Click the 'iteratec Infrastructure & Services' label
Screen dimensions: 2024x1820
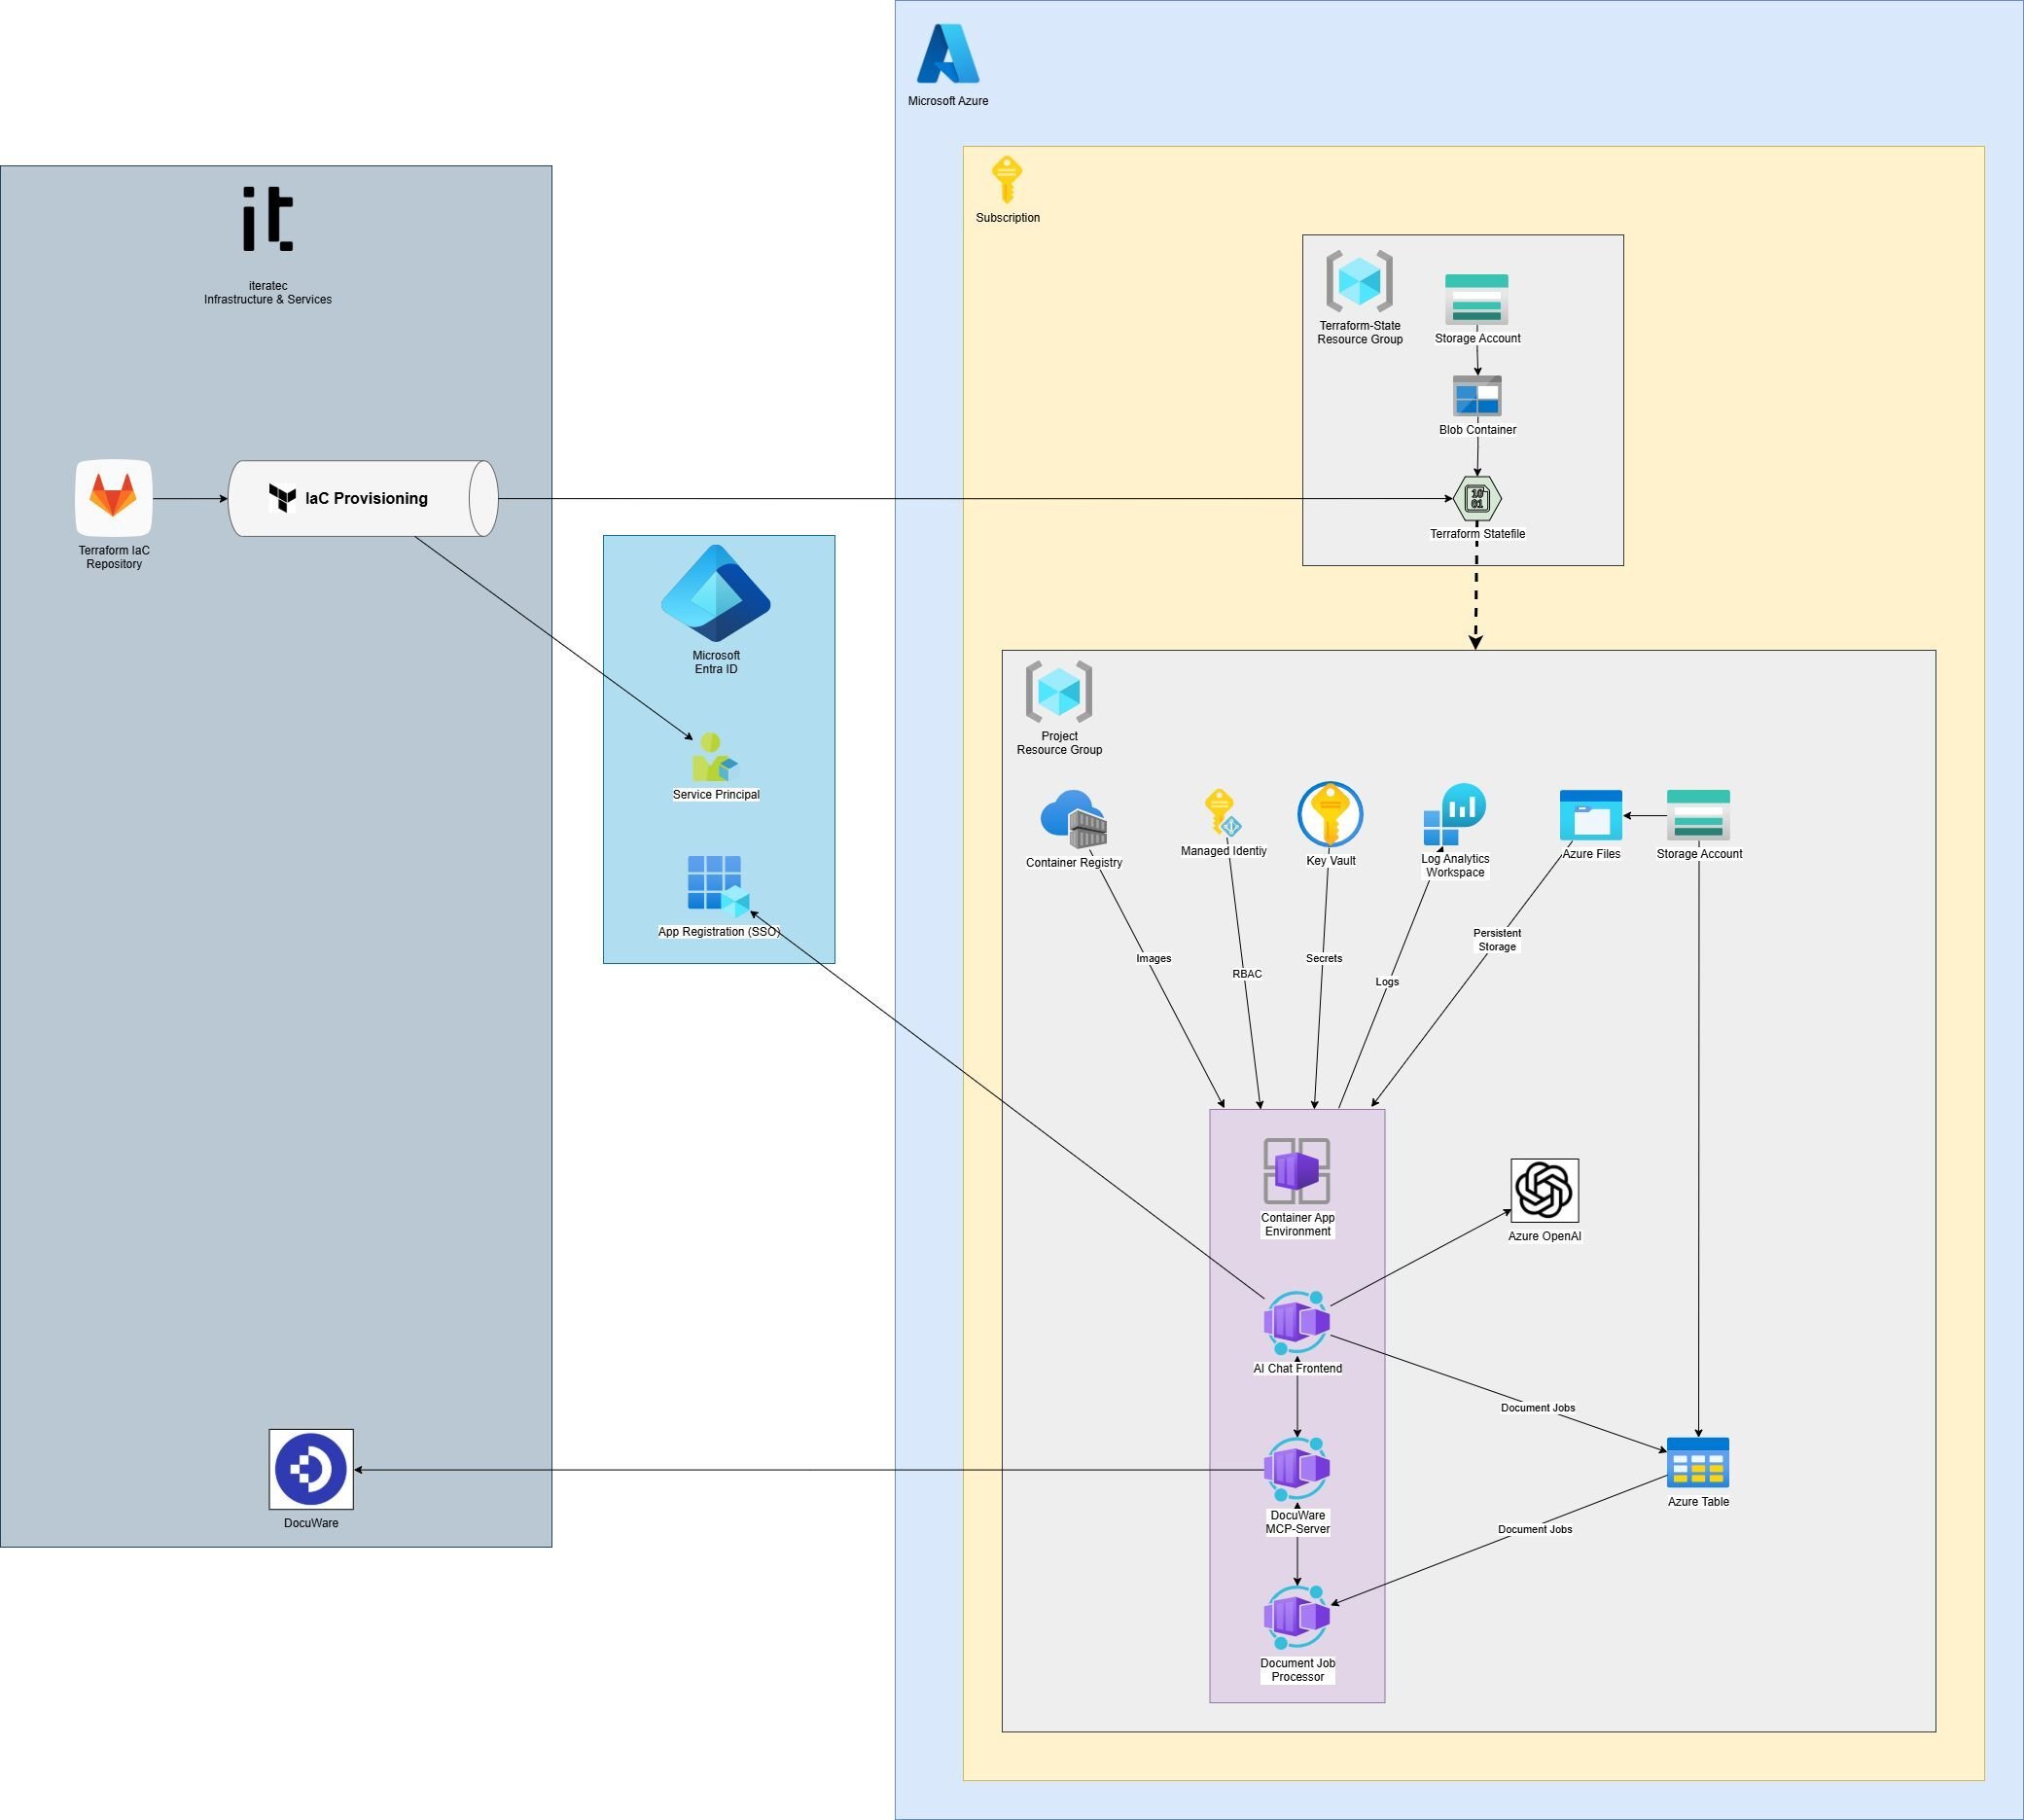(x=268, y=293)
